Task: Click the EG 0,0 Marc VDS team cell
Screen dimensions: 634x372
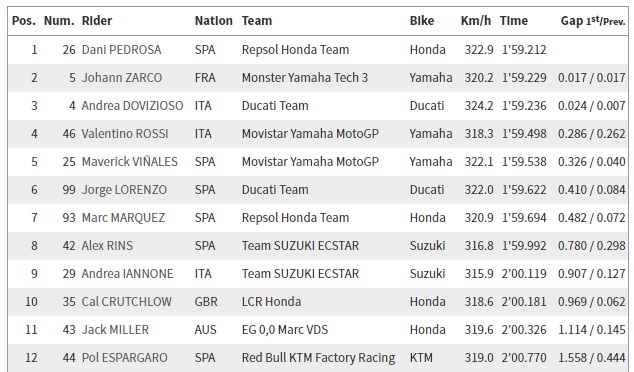Action: point(285,330)
